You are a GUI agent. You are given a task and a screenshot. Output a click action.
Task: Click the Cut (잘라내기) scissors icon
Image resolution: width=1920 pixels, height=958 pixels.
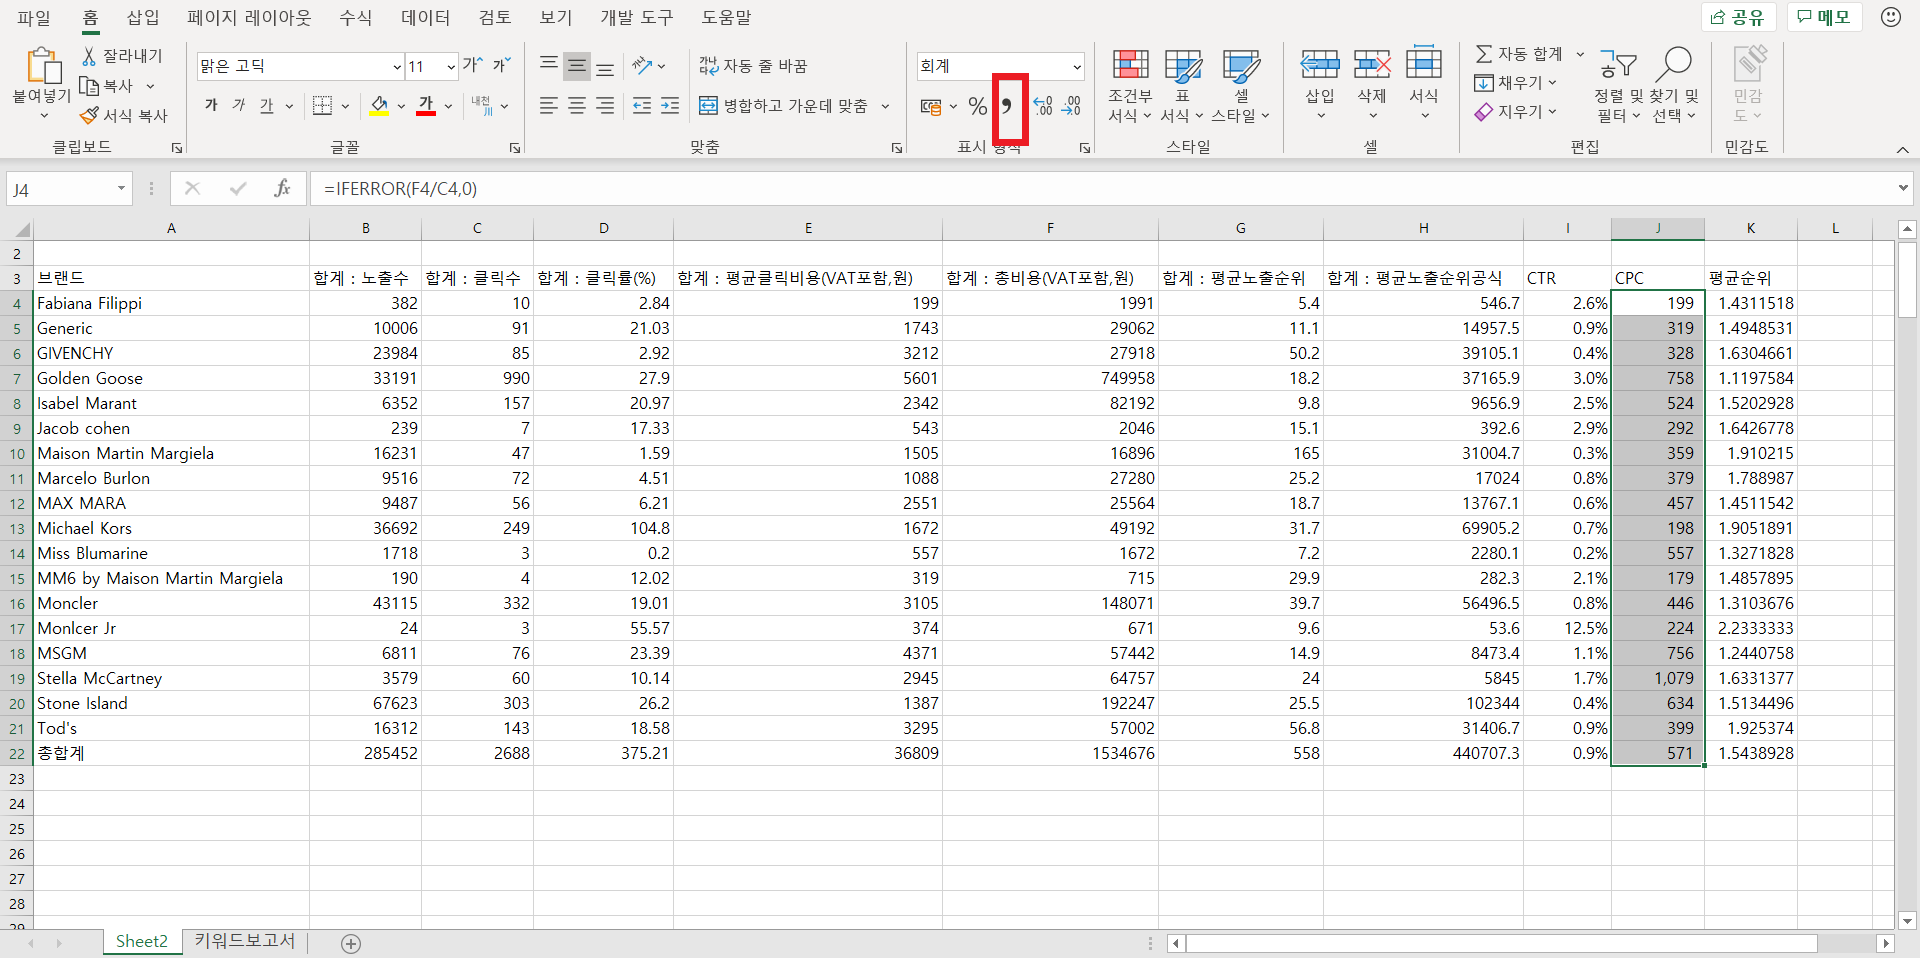click(90, 56)
